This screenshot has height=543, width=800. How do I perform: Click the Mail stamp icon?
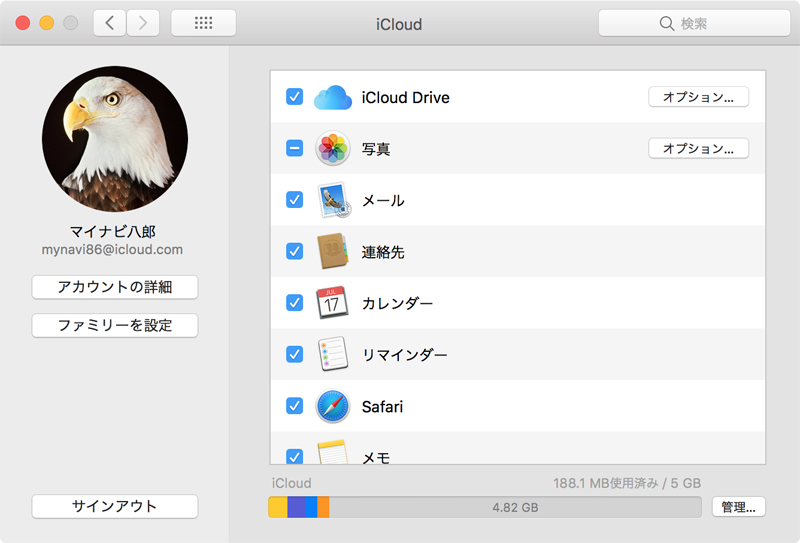334,200
